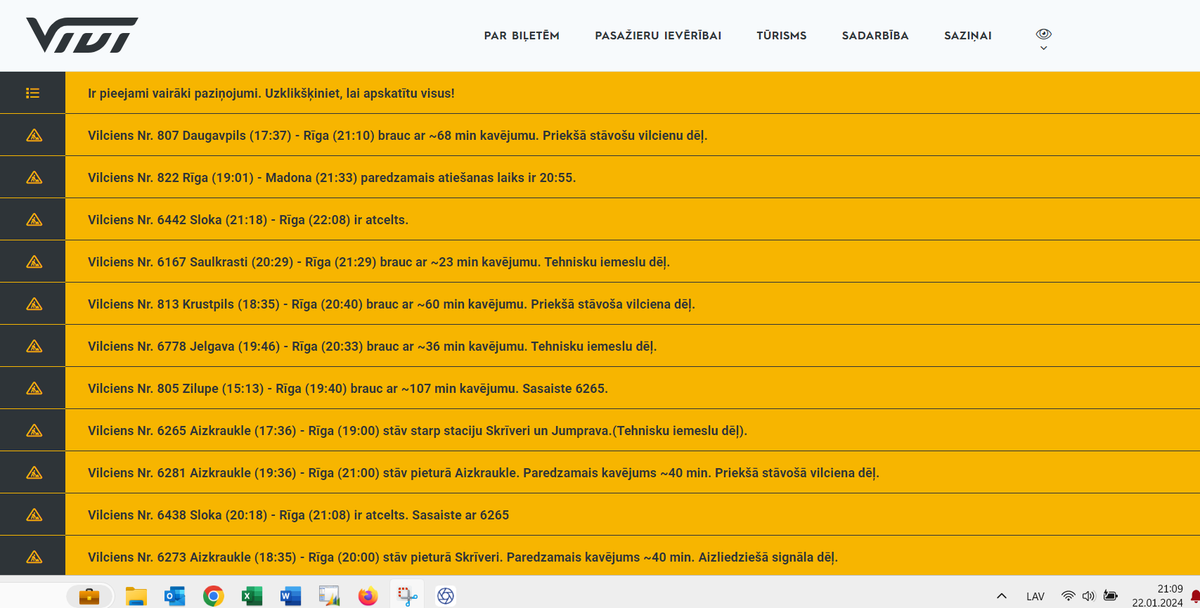Viewport: 1200px width, 608px height.
Task: Open notice for Vilciens Nr. 822 Rīga–Madona
Action: click(632, 177)
